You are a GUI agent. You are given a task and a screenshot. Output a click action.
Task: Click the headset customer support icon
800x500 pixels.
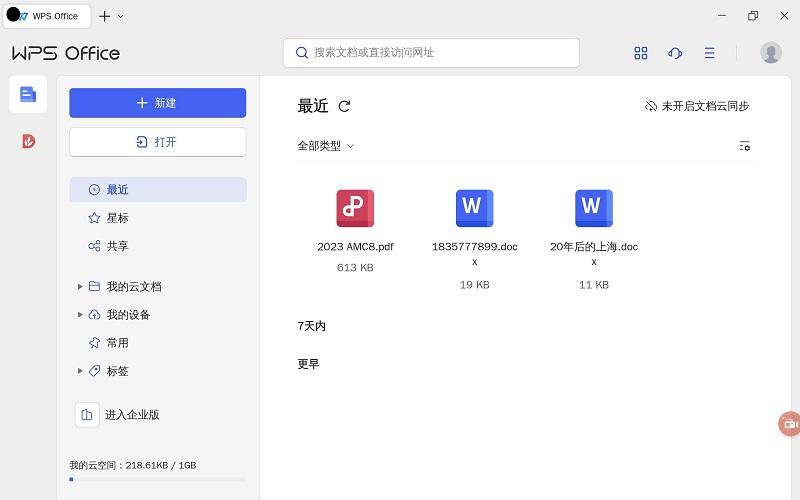coord(675,53)
